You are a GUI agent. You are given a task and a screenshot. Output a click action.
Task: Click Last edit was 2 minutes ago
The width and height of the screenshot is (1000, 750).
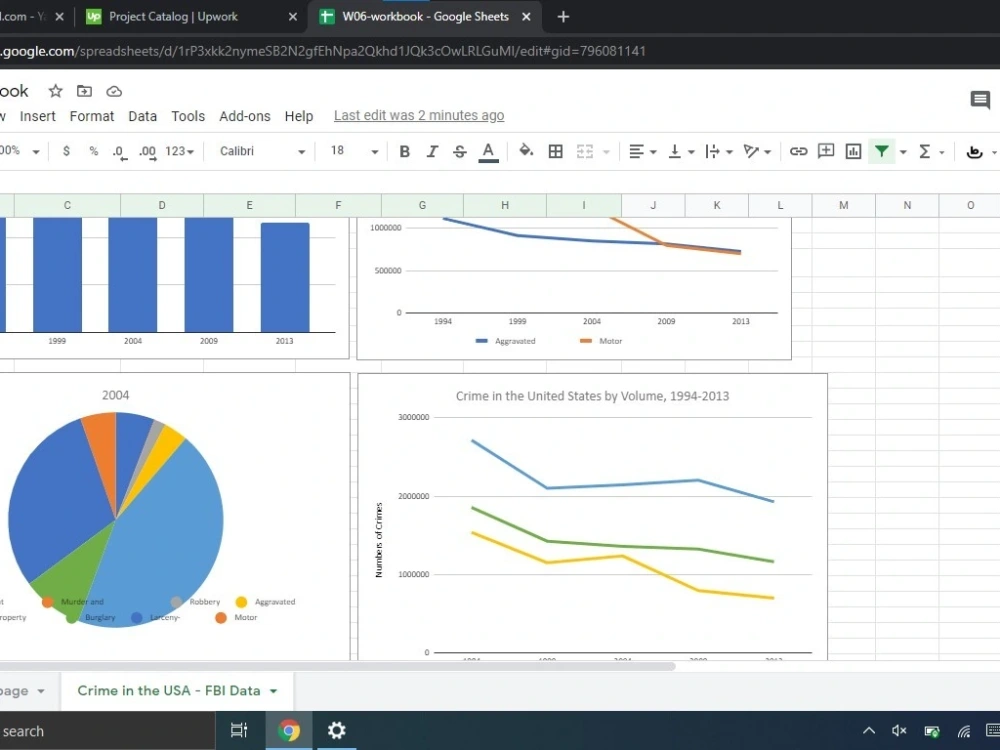click(x=419, y=115)
